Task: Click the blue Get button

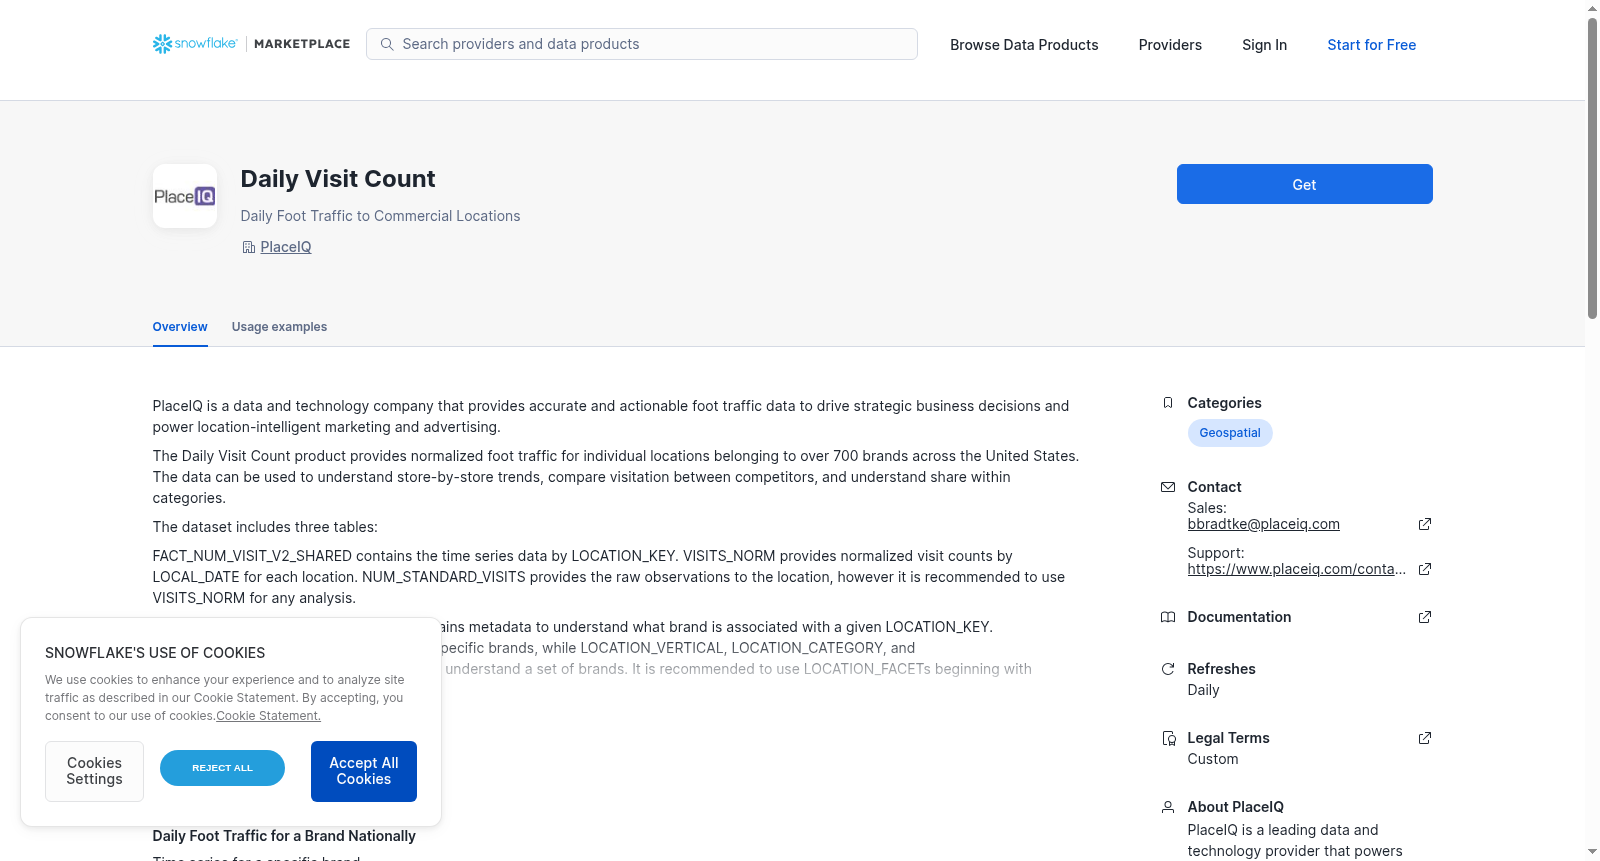Action: [x=1304, y=184]
